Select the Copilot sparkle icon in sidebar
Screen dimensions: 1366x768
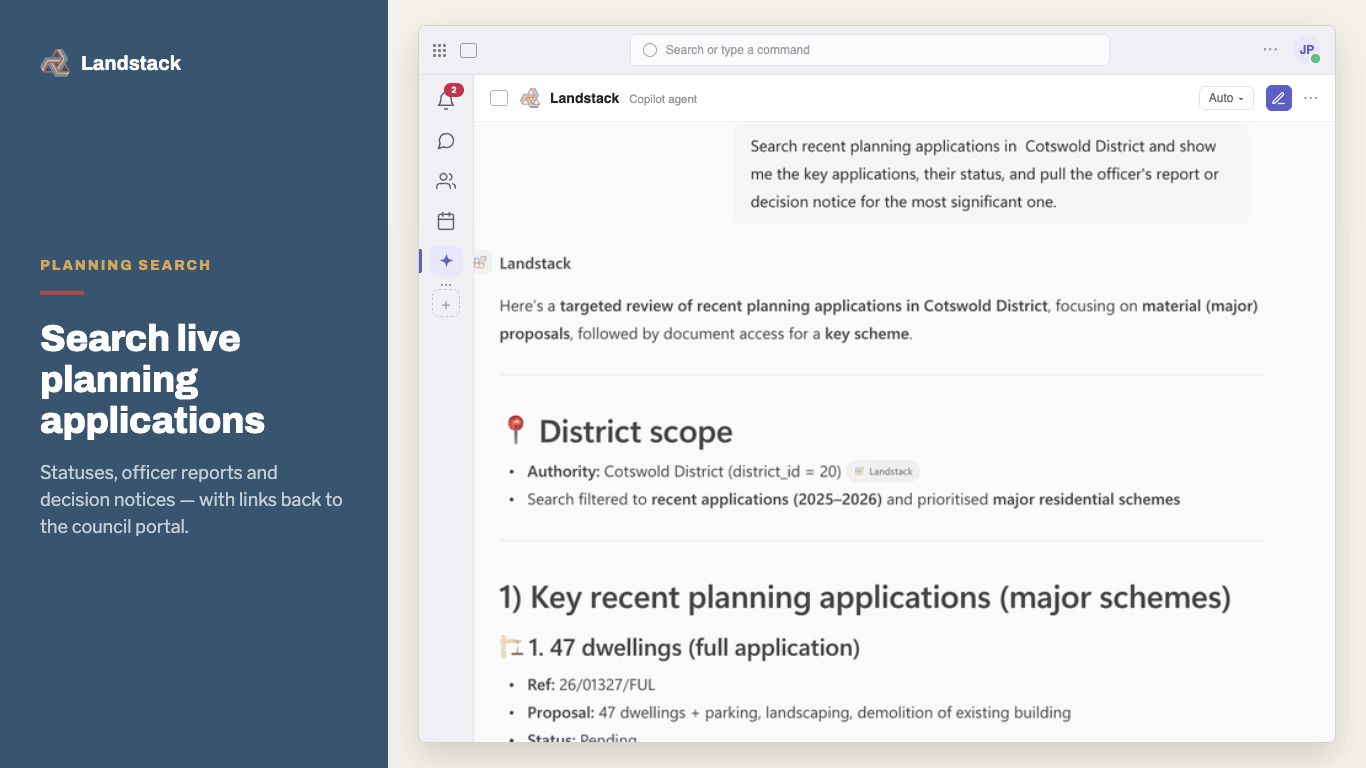pyautogui.click(x=446, y=261)
